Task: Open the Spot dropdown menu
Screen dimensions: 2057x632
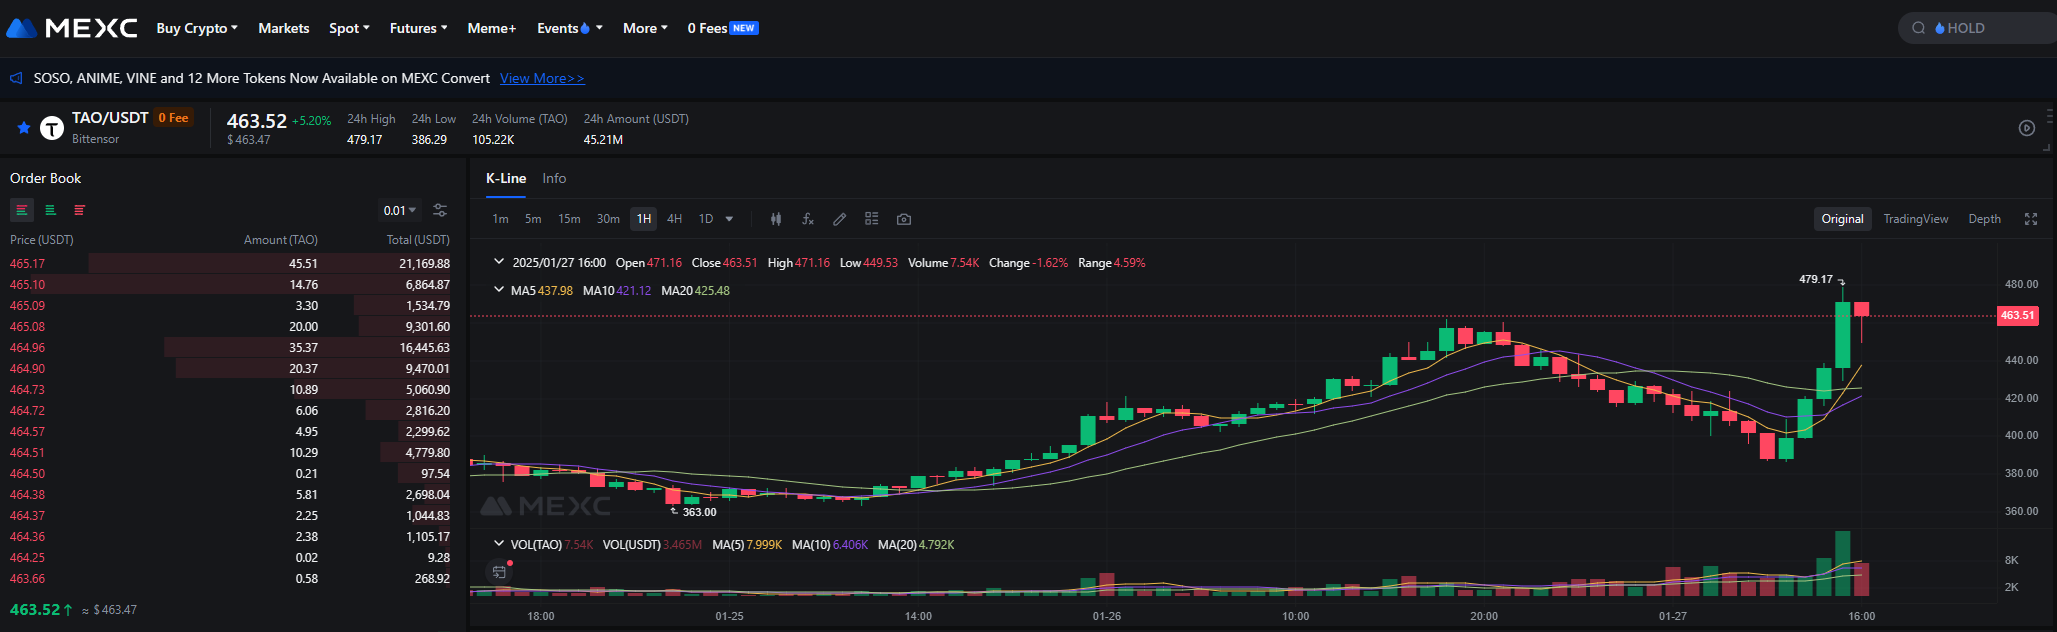Action: [349, 28]
